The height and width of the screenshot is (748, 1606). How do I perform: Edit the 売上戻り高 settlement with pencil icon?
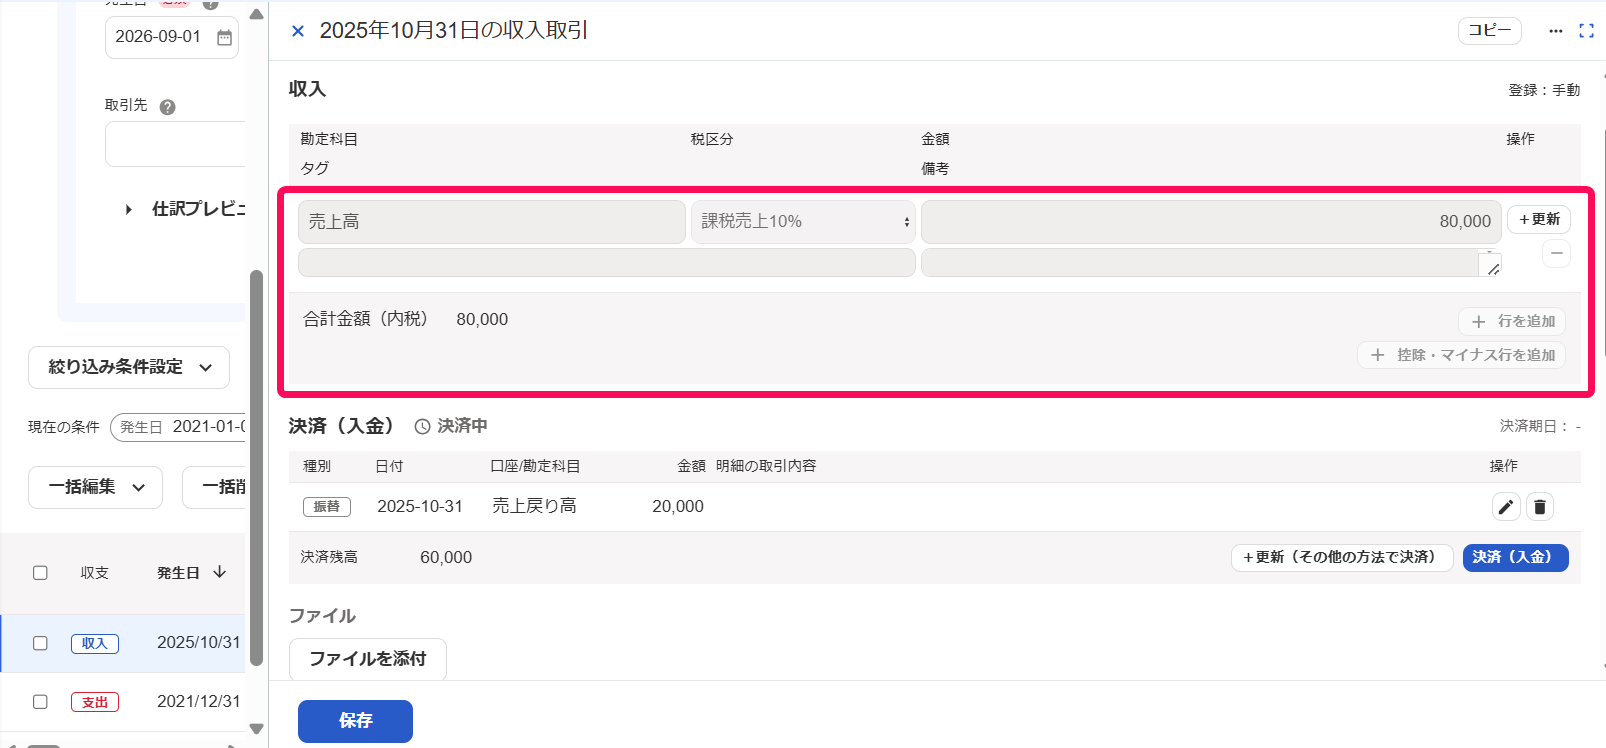[x=1506, y=507]
